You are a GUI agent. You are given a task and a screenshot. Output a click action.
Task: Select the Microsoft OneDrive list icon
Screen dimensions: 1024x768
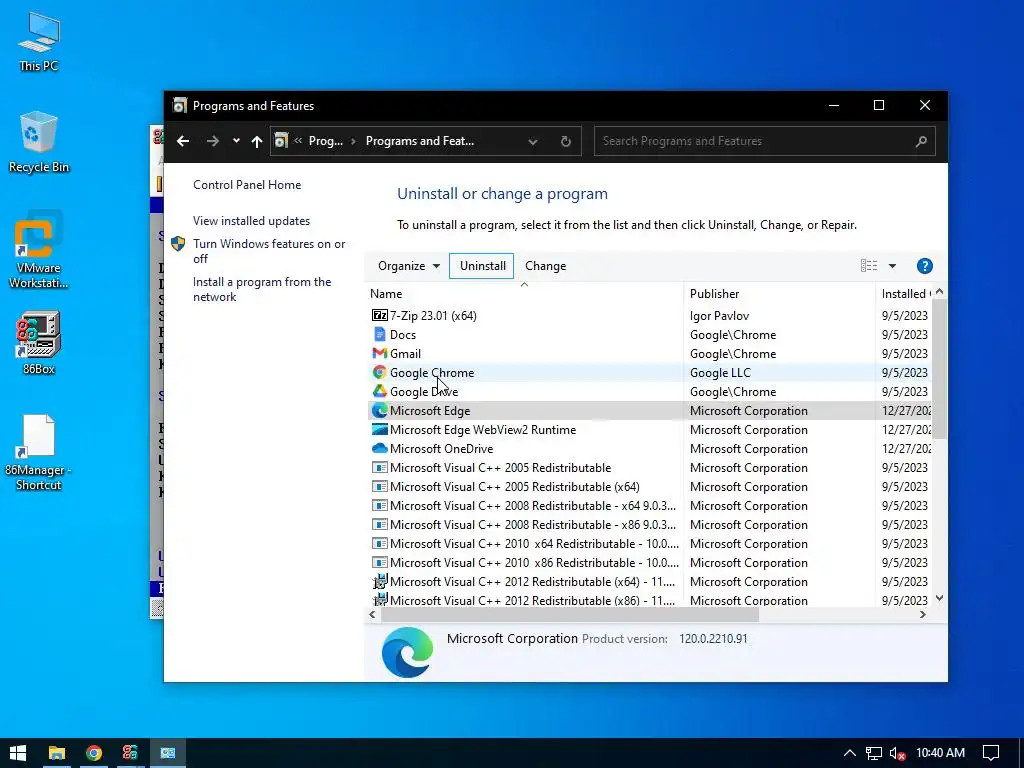379,449
